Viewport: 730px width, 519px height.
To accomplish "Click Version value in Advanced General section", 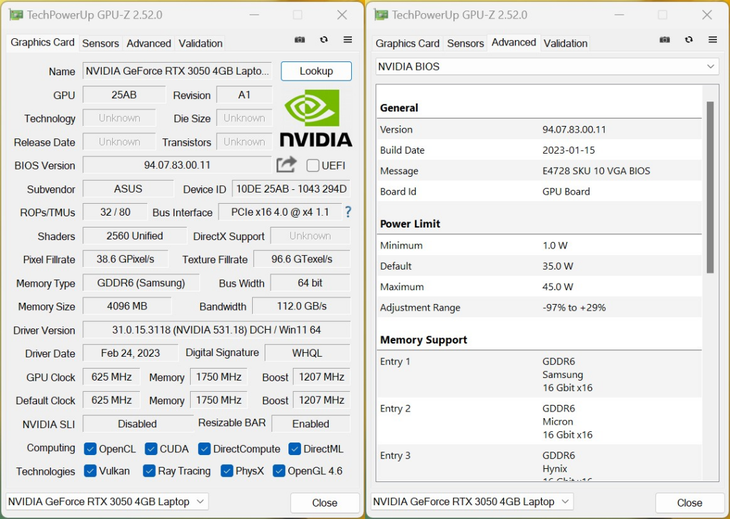I will pos(574,129).
